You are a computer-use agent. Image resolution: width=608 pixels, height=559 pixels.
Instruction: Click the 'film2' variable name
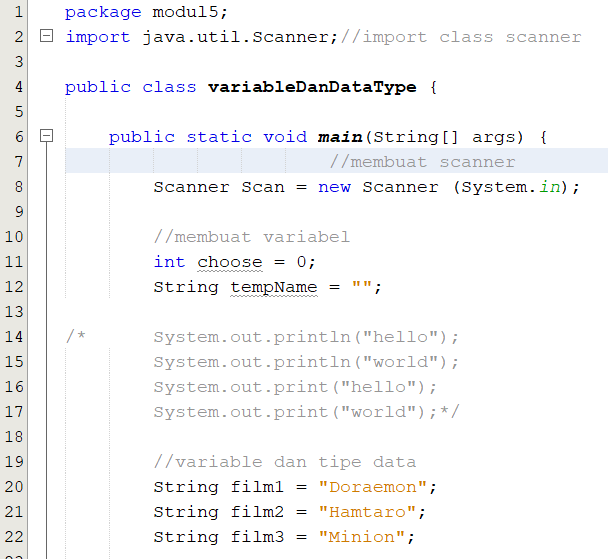click(257, 512)
